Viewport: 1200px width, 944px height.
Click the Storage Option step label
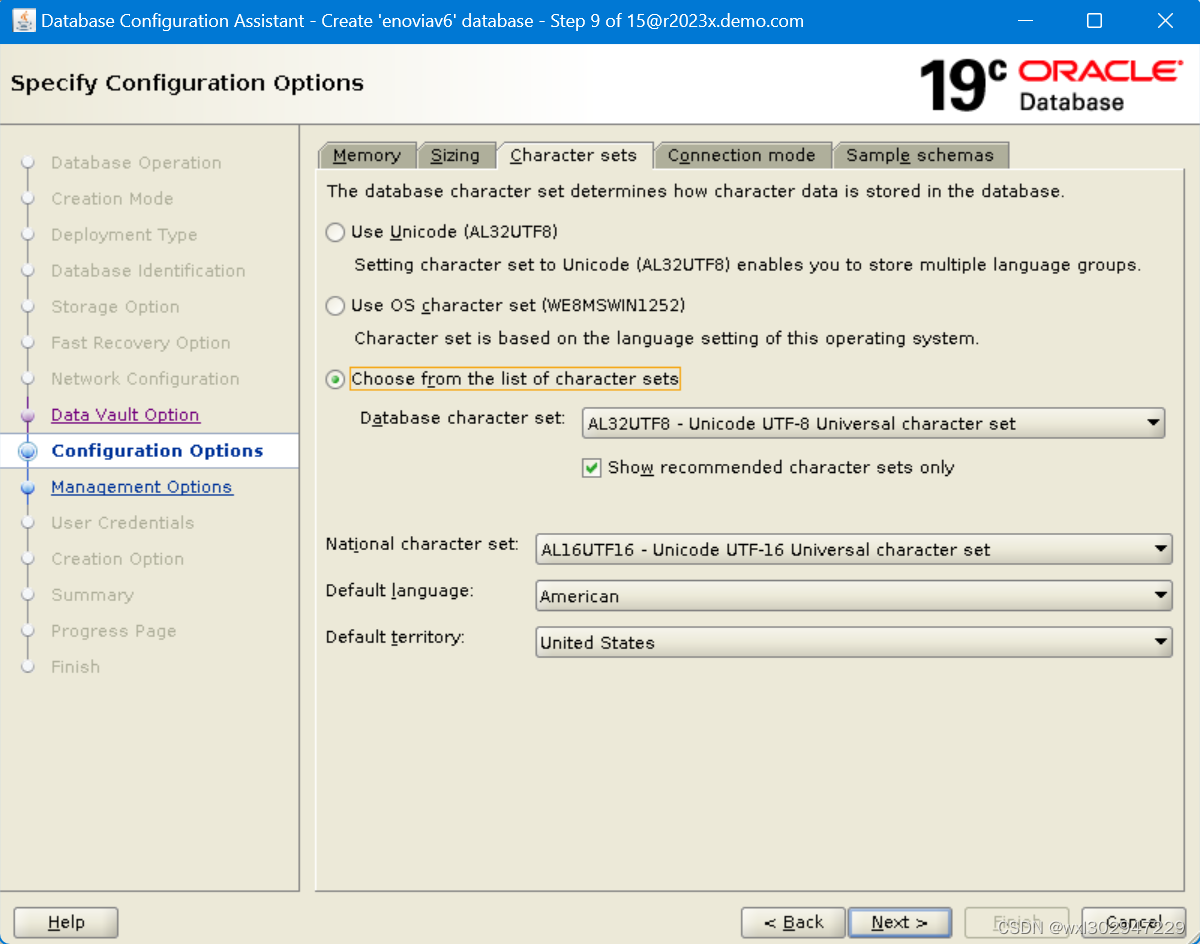(115, 307)
